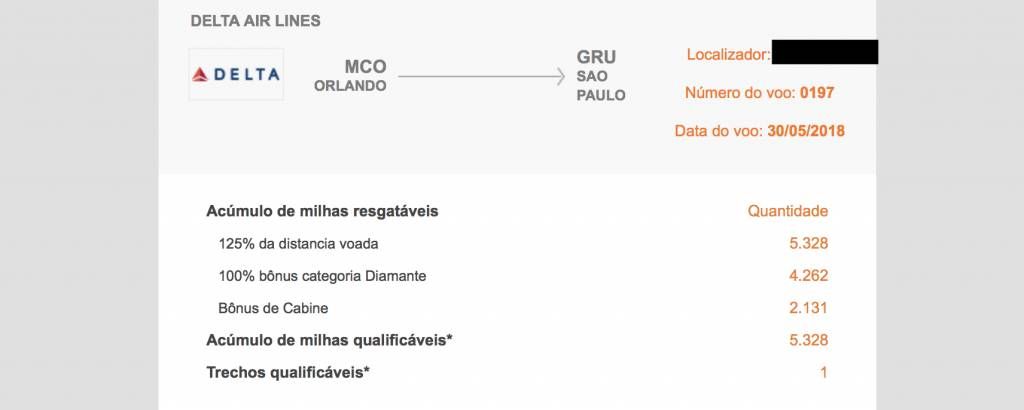Select the DELTA AIR LINES heading
This screenshot has width=1024, height=410.
(255, 21)
